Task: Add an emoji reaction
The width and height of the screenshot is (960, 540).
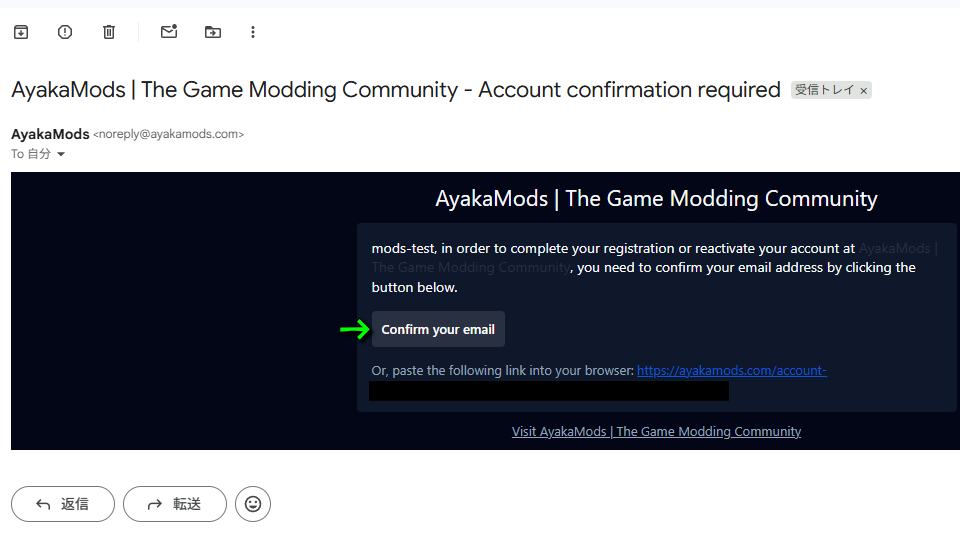Action: (253, 504)
